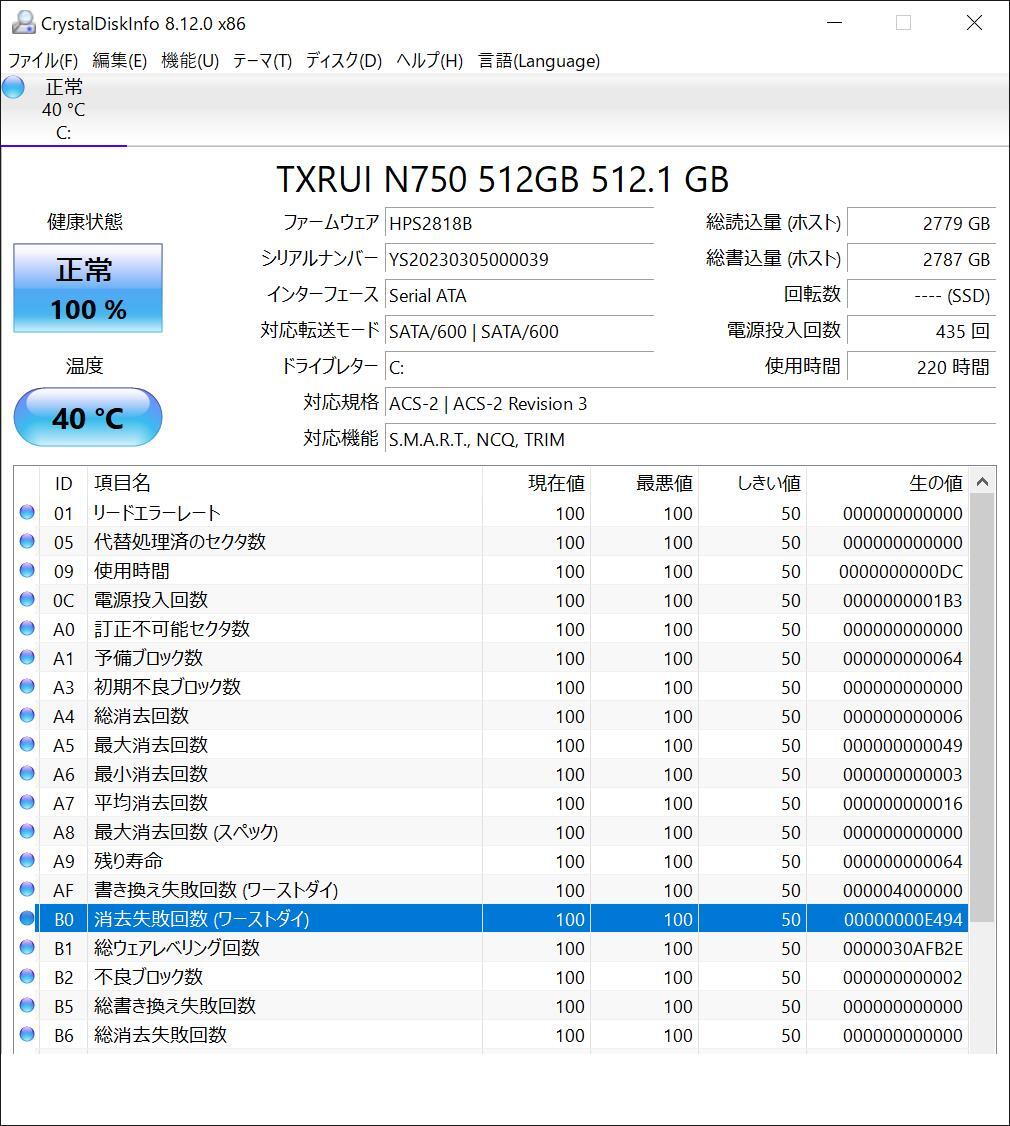Image resolution: width=1010 pixels, height=1126 pixels.
Task: Click status orb for 01 リードエラーレート row
Action: (x=27, y=512)
